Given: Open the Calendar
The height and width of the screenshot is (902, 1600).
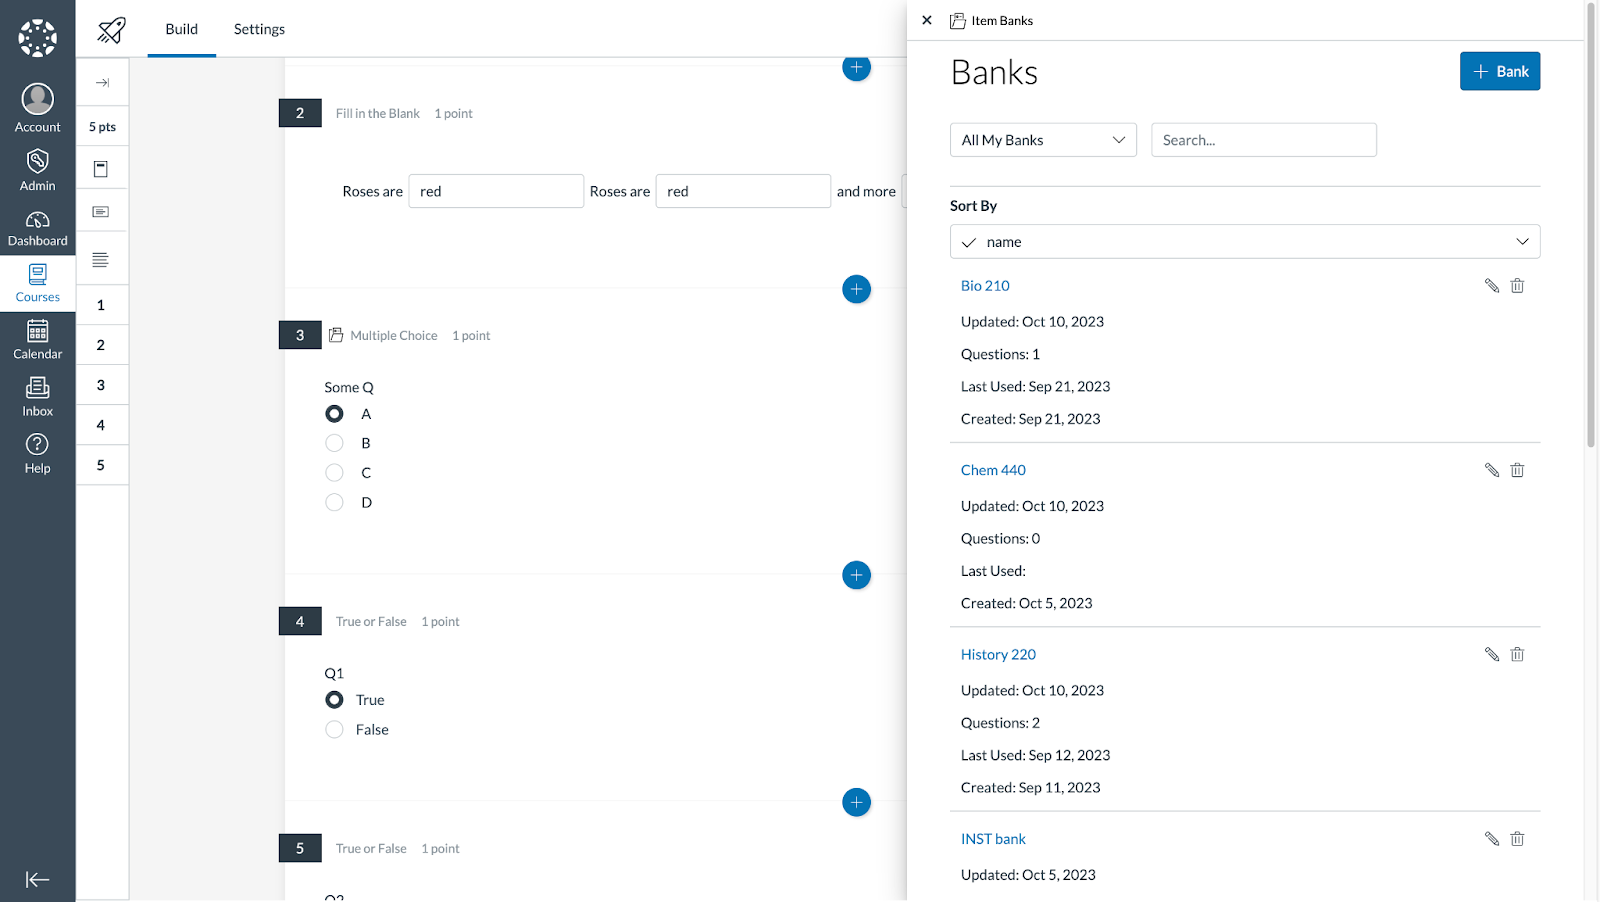Looking at the screenshot, I should click(x=38, y=340).
